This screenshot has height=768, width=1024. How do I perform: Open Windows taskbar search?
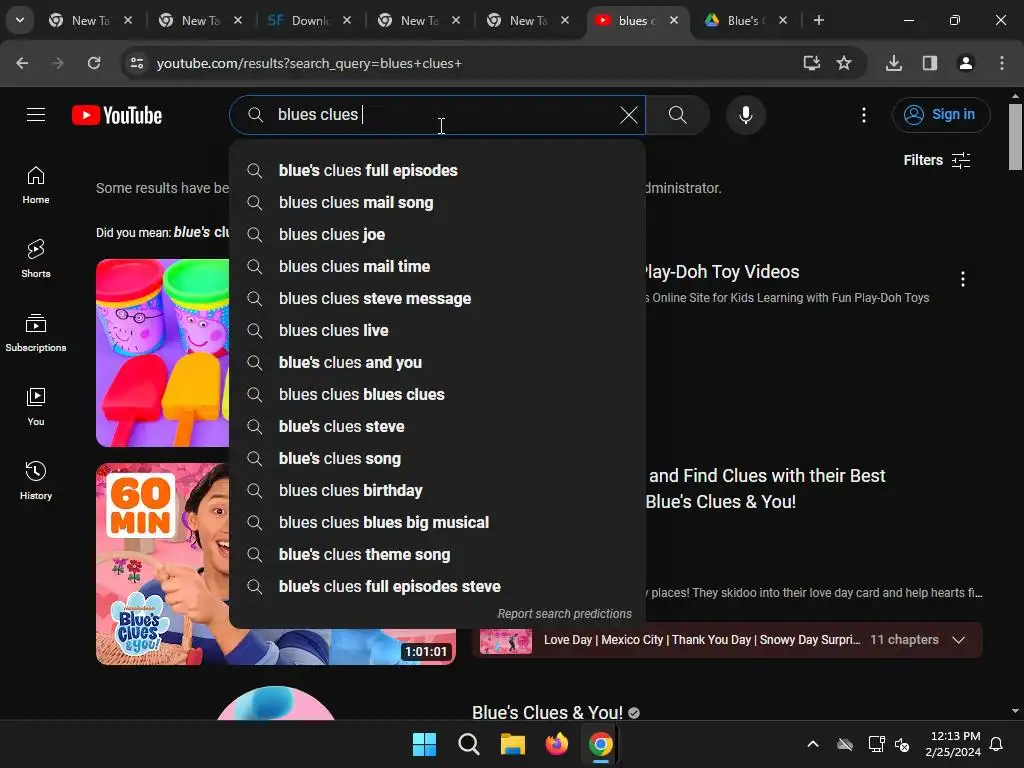tap(468, 744)
